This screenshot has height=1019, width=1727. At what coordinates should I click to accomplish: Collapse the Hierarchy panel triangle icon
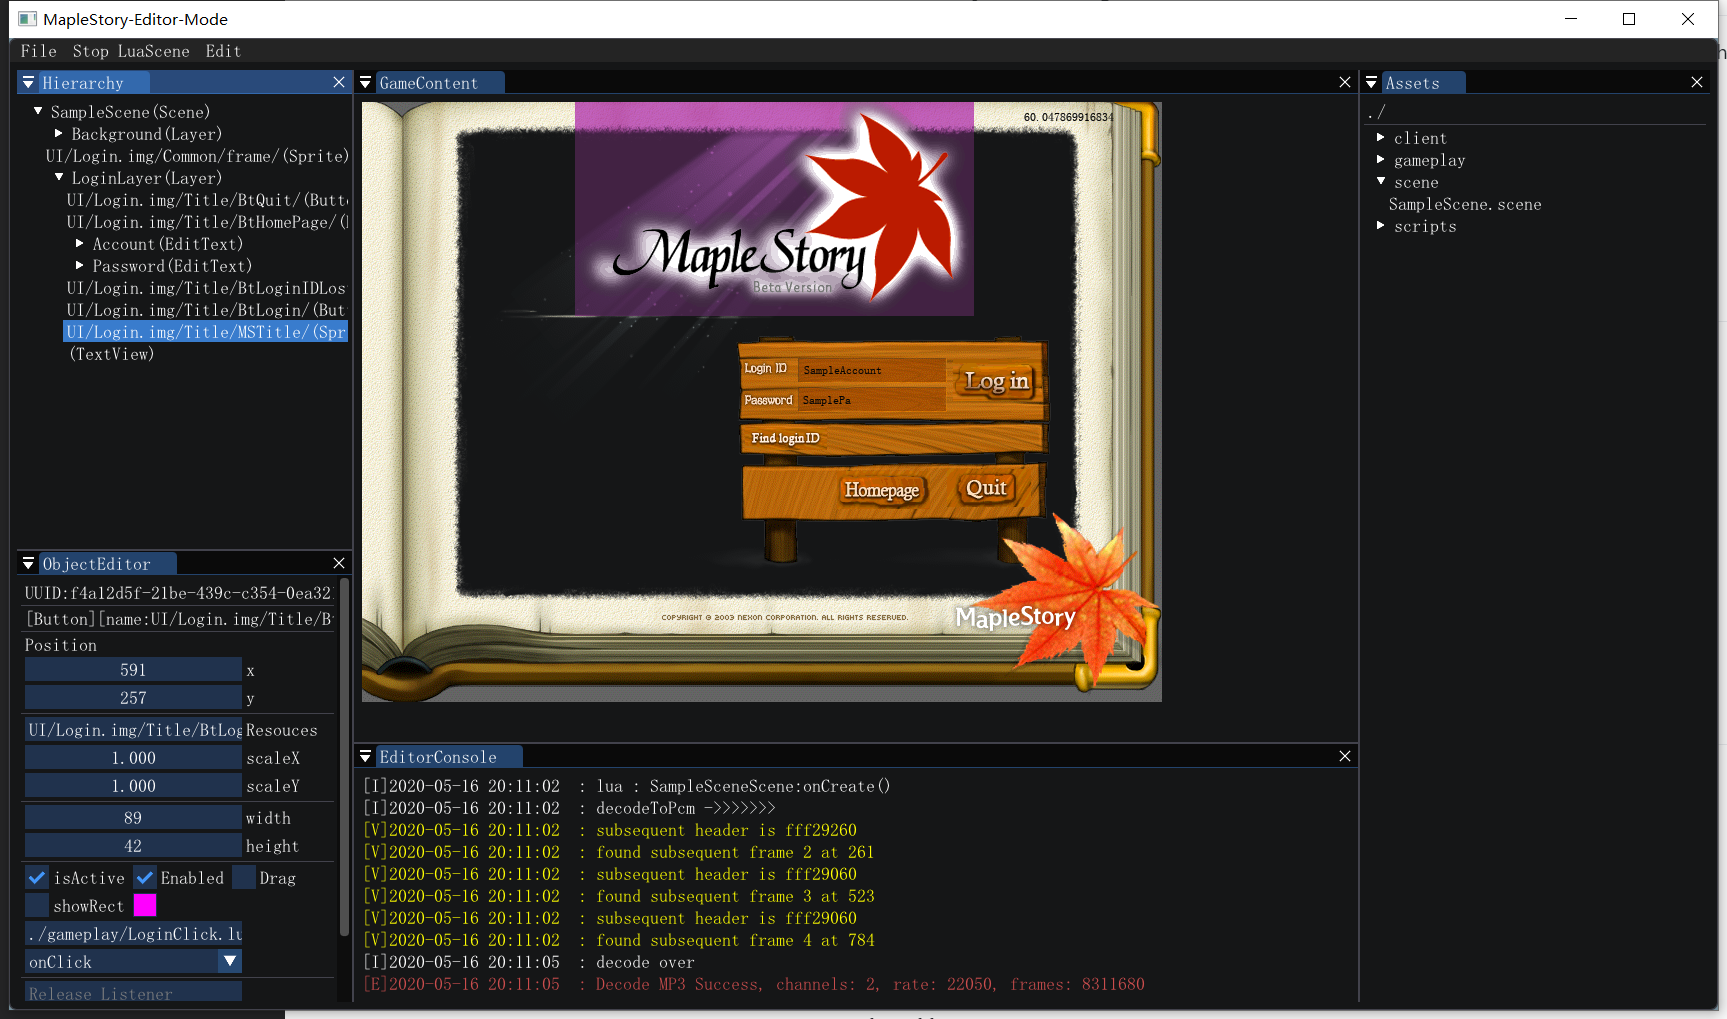coord(28,83)
